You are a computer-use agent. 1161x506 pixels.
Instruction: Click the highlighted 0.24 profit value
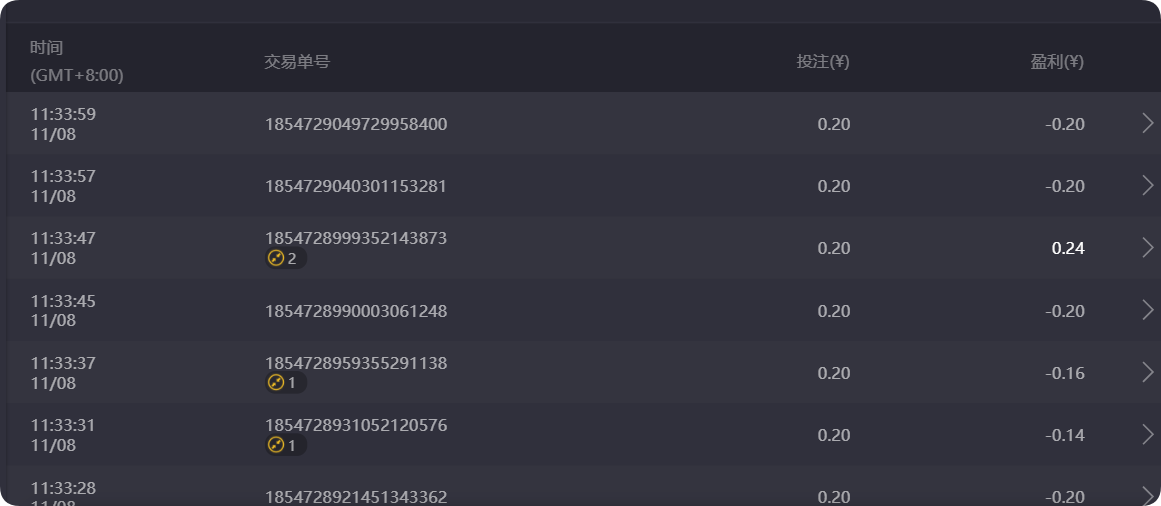pyautogui.click(x=1067, y=248)
